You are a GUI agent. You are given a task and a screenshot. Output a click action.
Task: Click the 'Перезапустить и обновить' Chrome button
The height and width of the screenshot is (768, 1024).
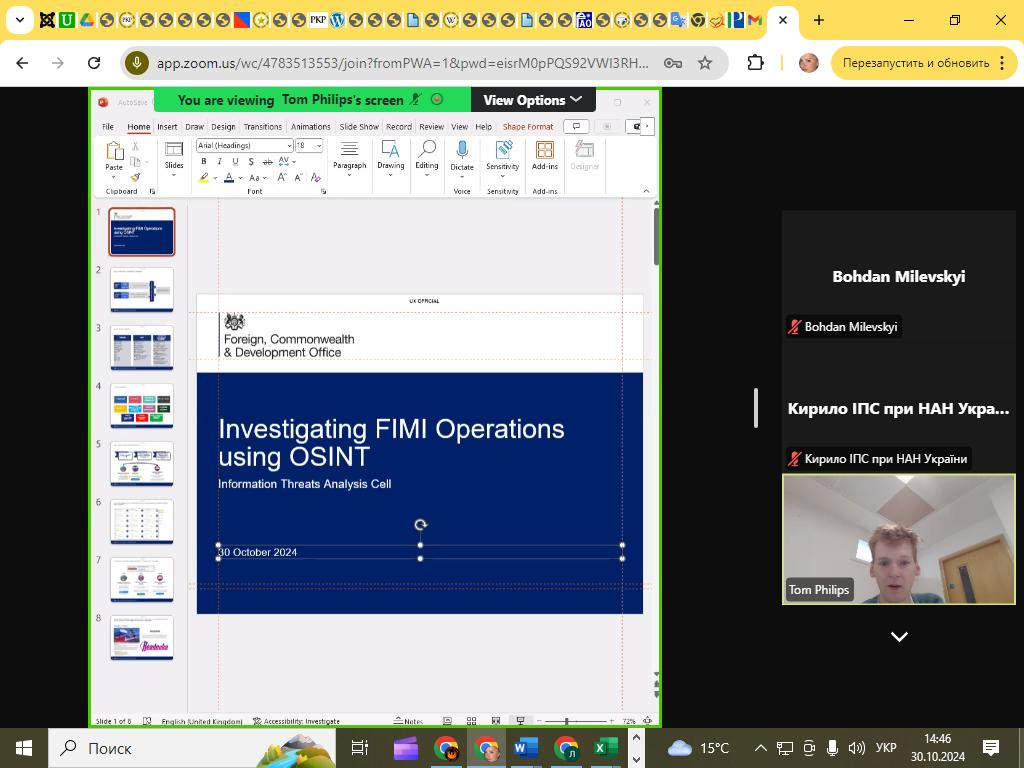(x=916, y=63)
